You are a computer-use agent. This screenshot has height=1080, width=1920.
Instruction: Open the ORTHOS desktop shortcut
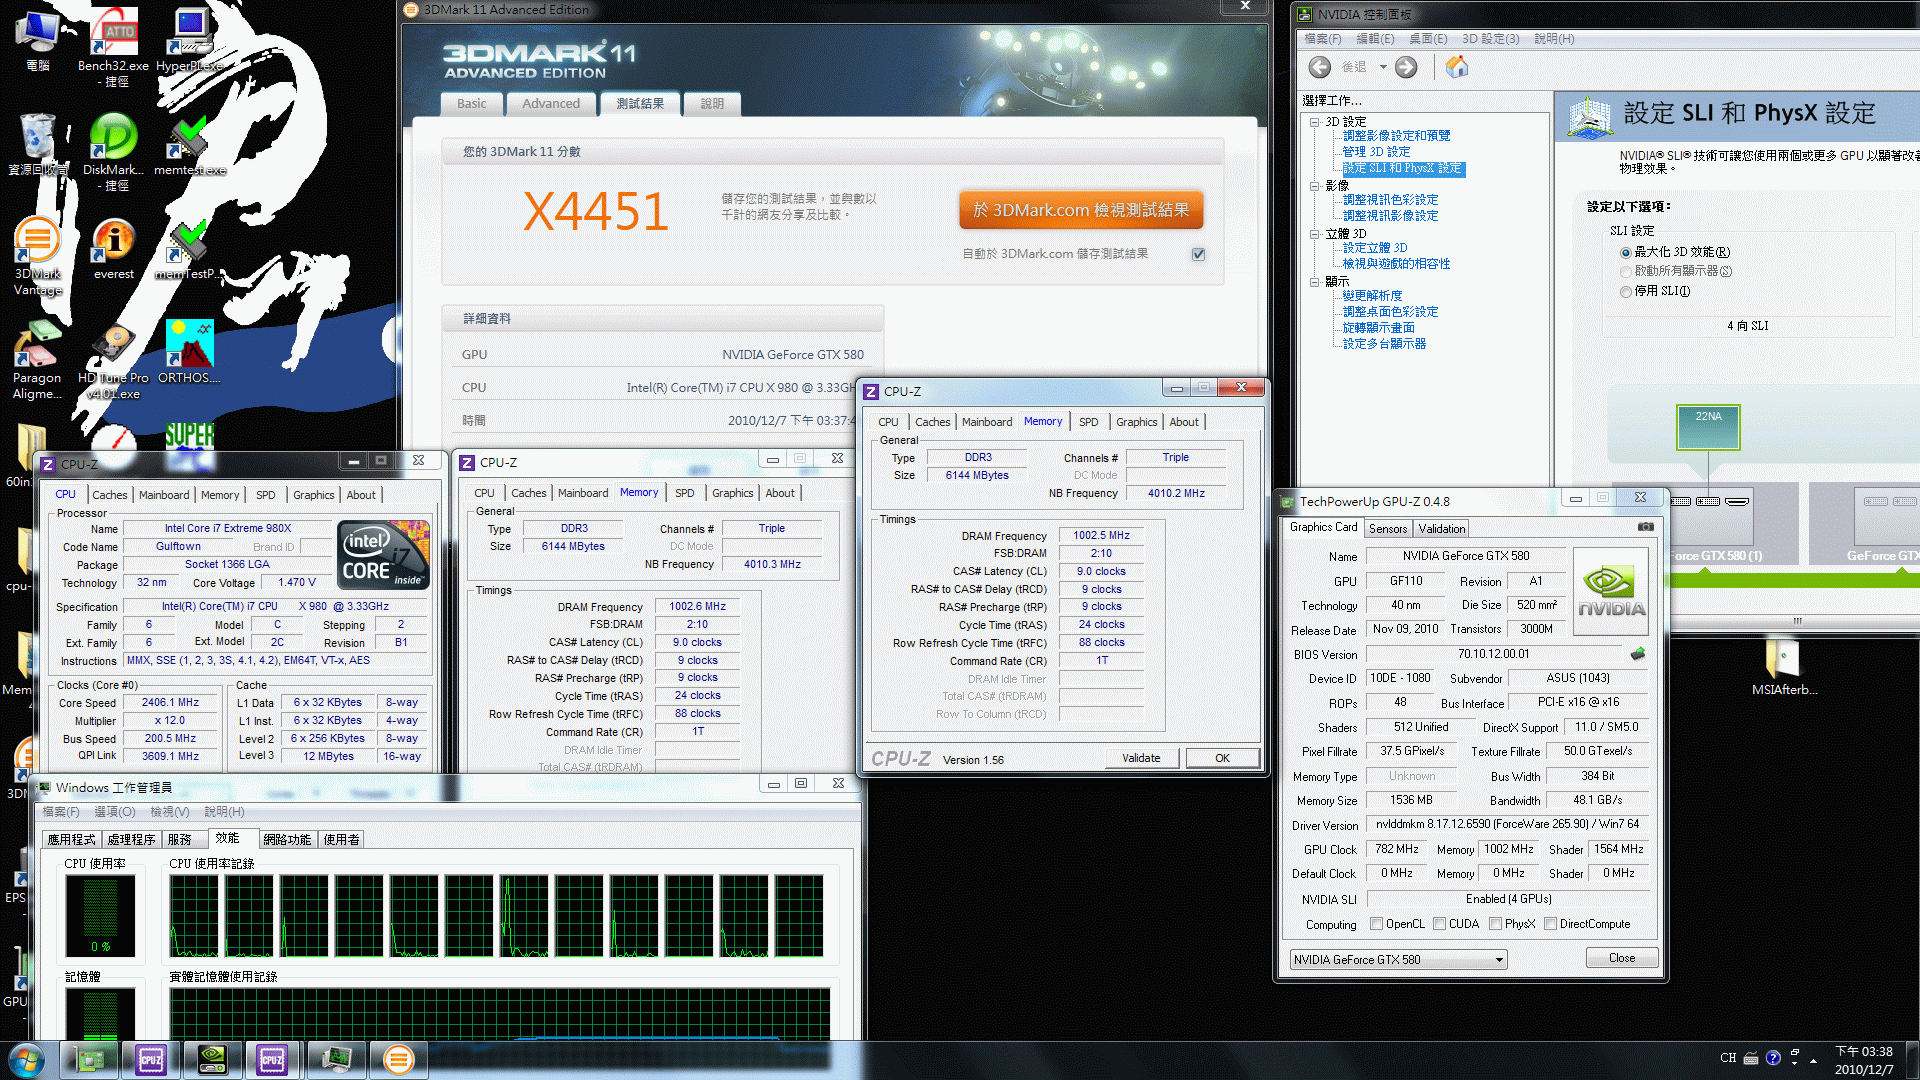tap(189, 352)
